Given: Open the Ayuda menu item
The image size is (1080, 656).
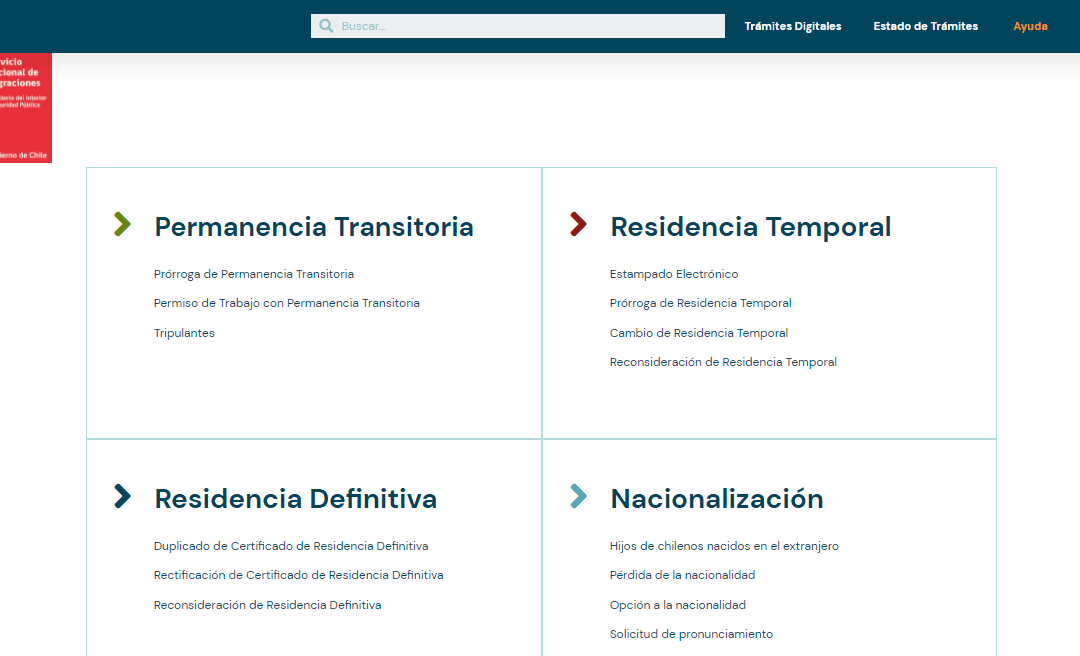Looking at the screenshot, I should coord(1030,26).
